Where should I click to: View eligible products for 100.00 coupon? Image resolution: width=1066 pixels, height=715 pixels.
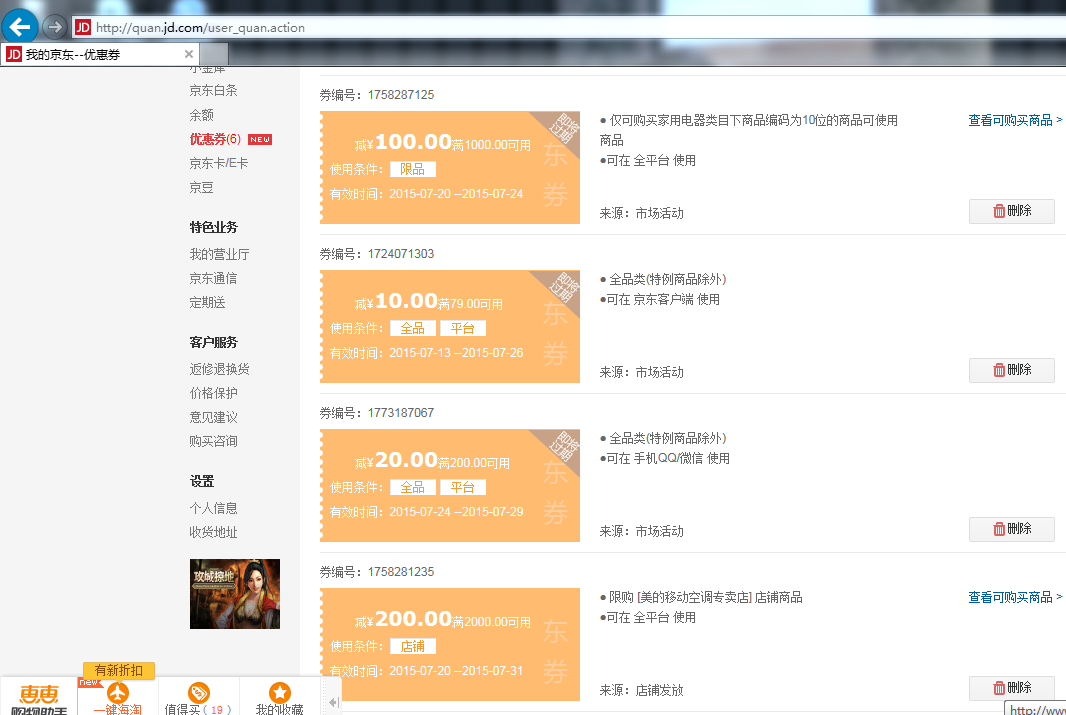click(1014, 120)
